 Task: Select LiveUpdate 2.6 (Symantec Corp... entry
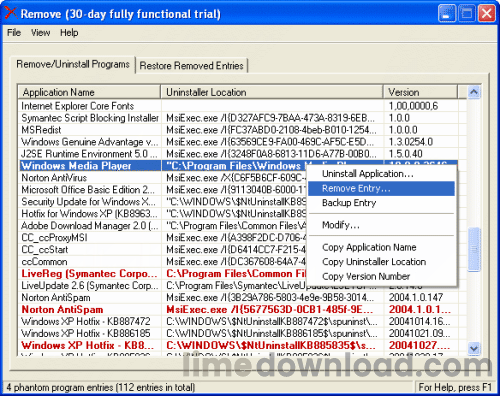(x=90, y=286)
